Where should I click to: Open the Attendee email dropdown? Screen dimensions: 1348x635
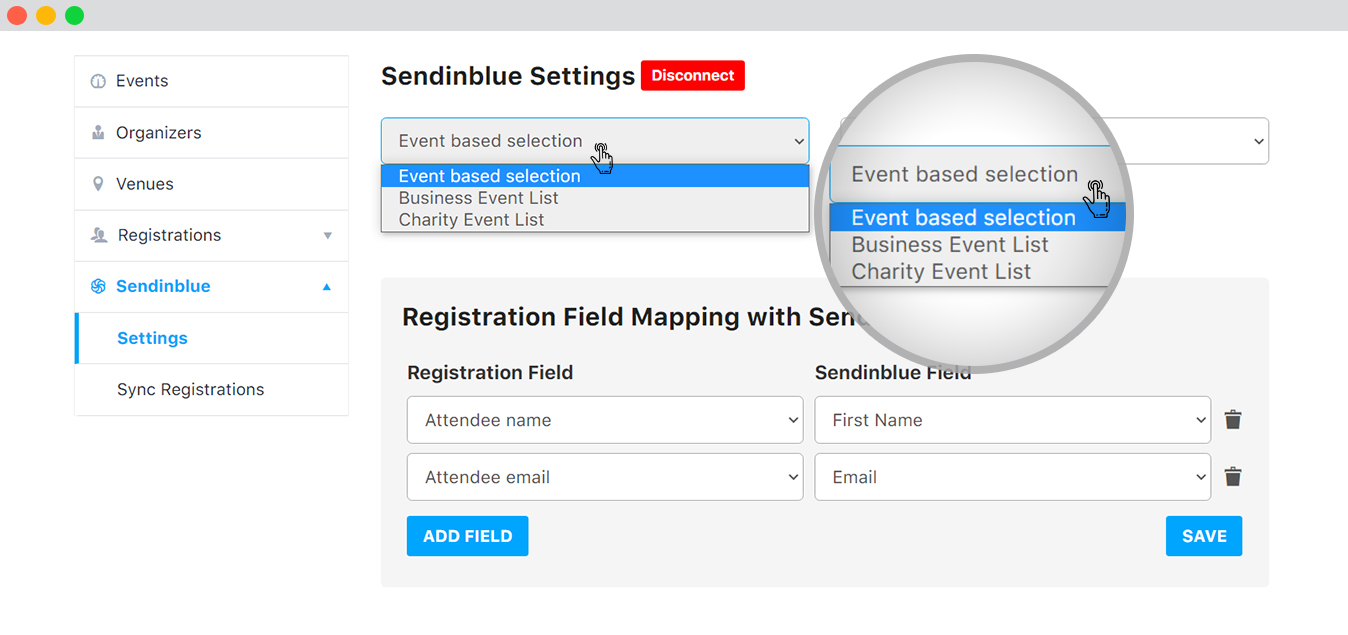605,477
